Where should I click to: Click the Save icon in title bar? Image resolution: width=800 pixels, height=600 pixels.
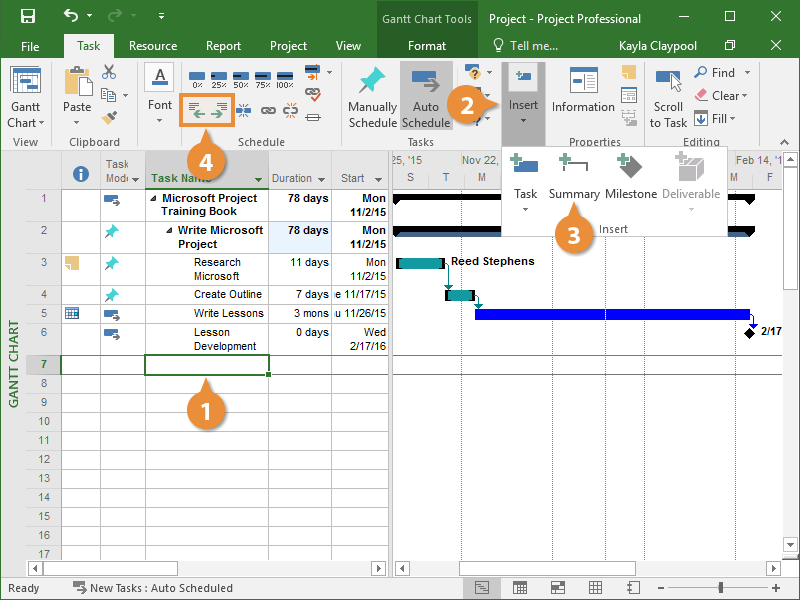coord(28,16)
